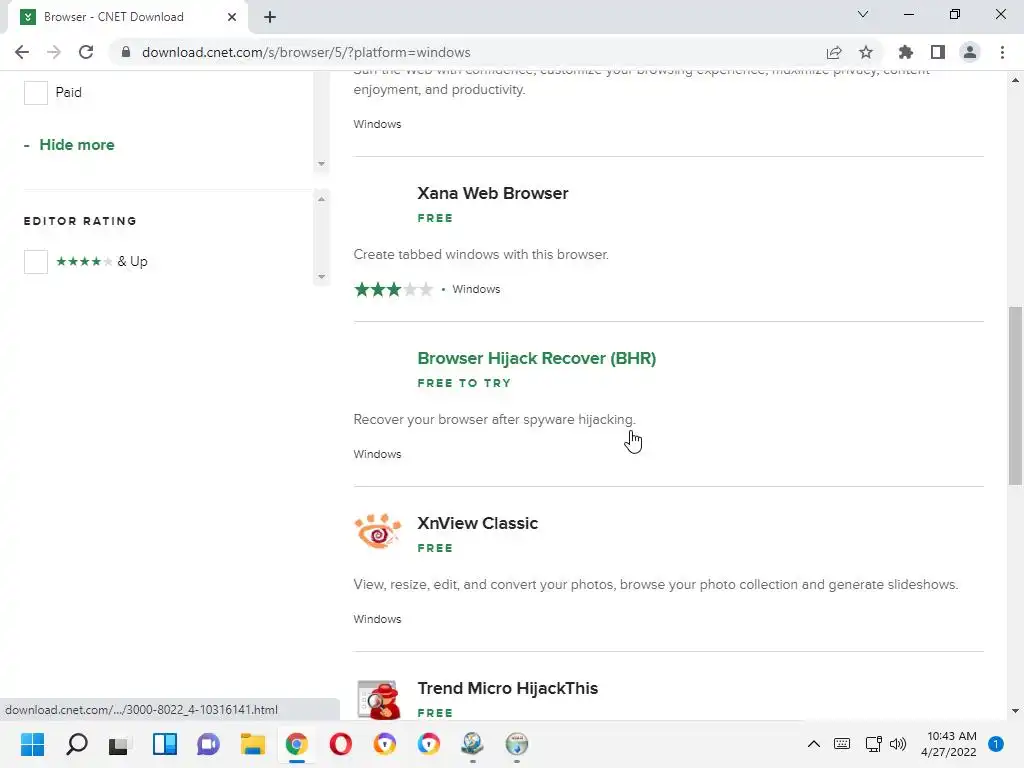
Task: Open the tab search chevron
Action: click(863, 14)
